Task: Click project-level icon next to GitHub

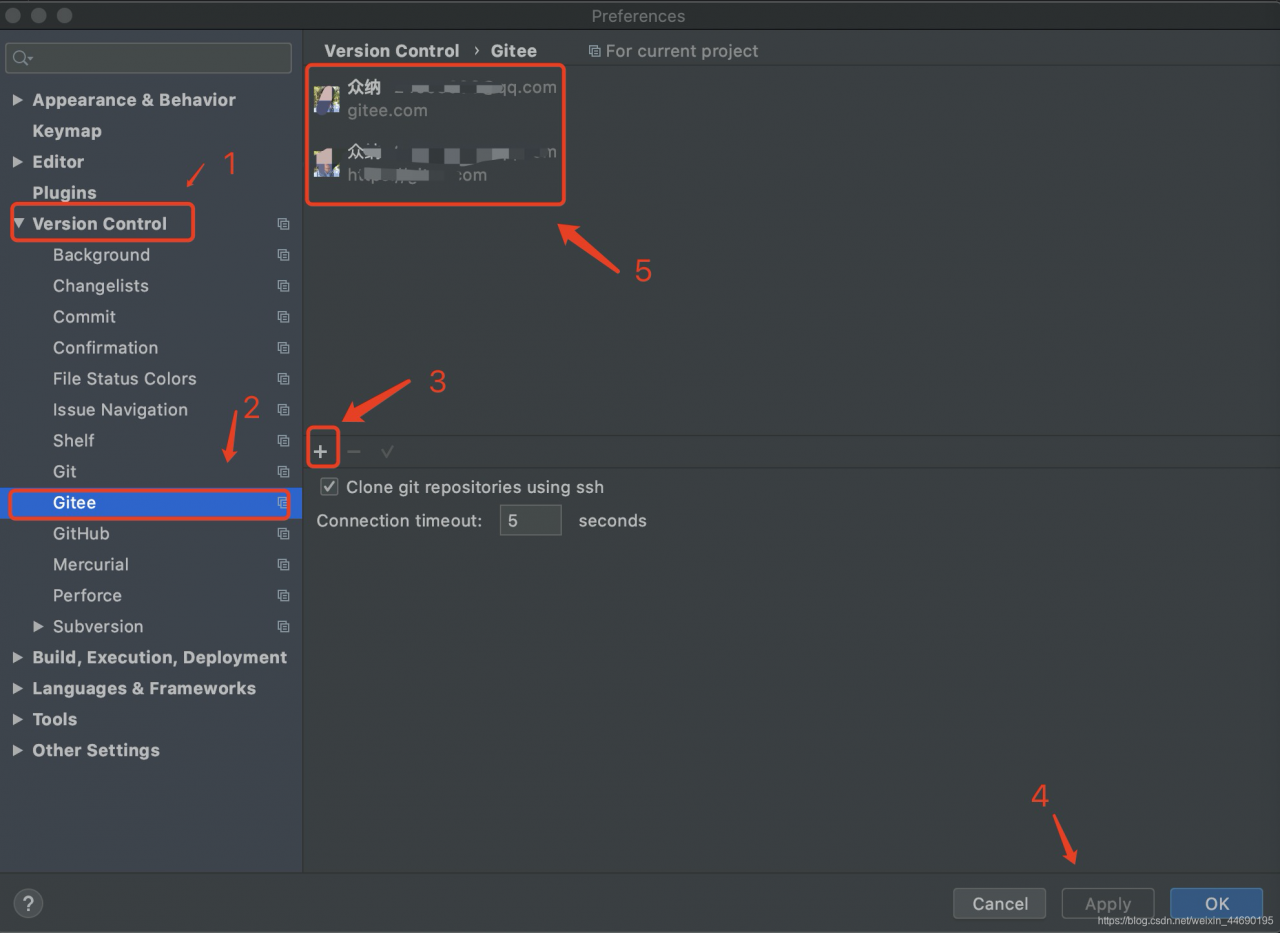Action: (283, 534)
